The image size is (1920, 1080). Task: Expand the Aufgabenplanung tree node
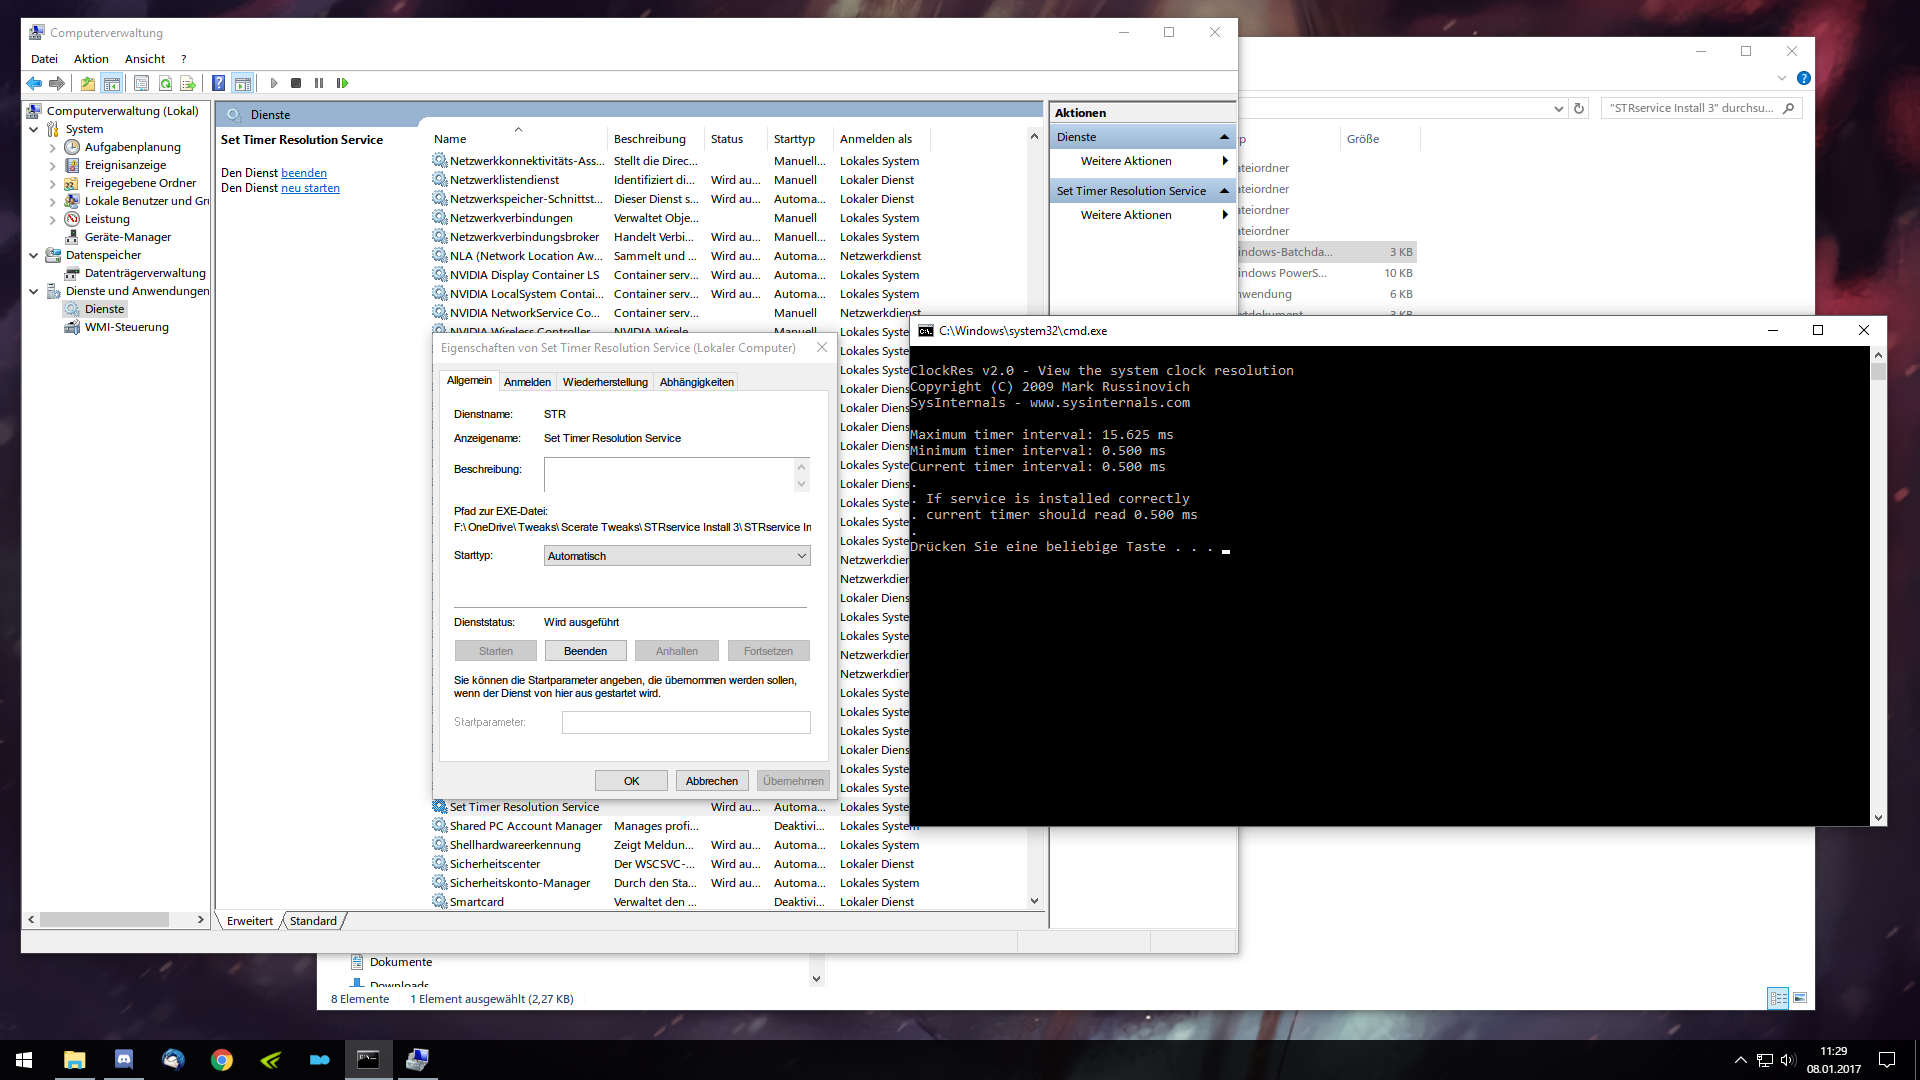pyautogui.click(x=52, y=147)
